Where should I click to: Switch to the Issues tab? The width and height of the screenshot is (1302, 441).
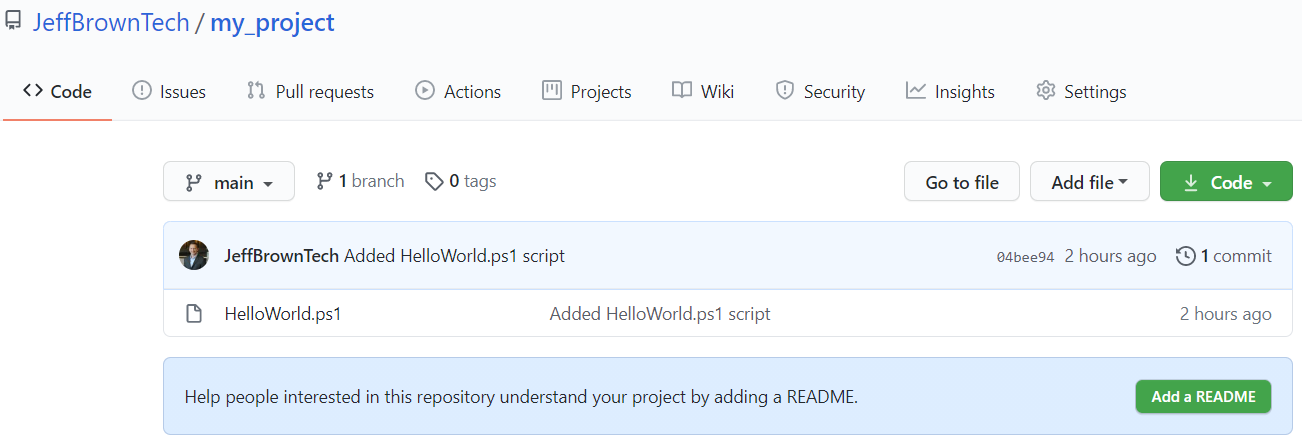[x=169, y=92]
